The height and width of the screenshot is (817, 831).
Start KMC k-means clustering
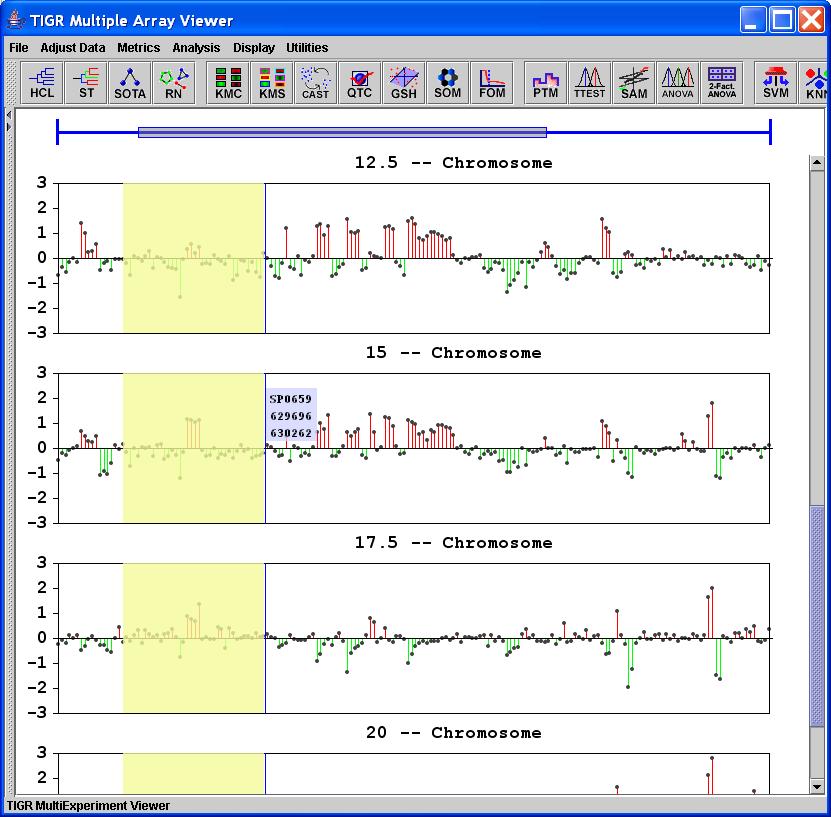pyautogui.click(x=229, y=83)
